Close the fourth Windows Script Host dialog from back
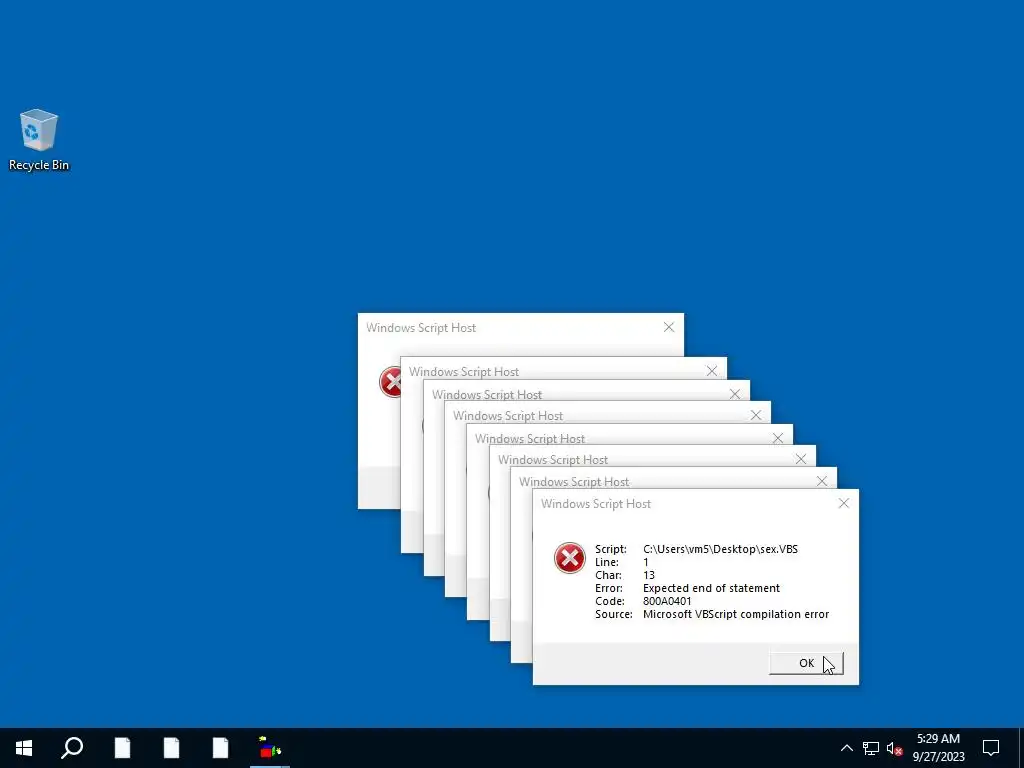The height and width of the screenshot is (768, 1024). (756, 415)
